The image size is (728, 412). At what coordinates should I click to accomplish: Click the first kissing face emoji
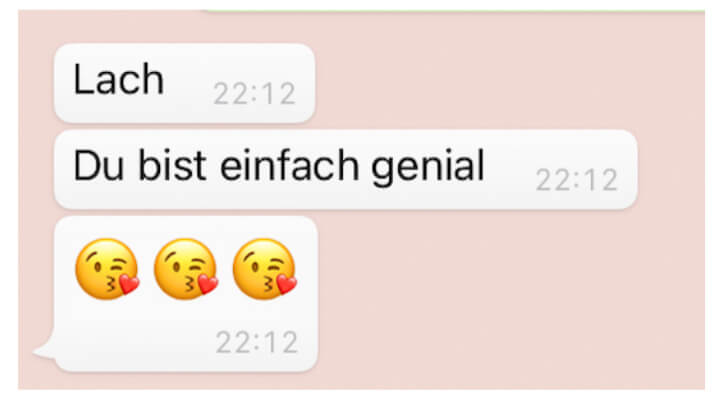click(x=107, y=269)
